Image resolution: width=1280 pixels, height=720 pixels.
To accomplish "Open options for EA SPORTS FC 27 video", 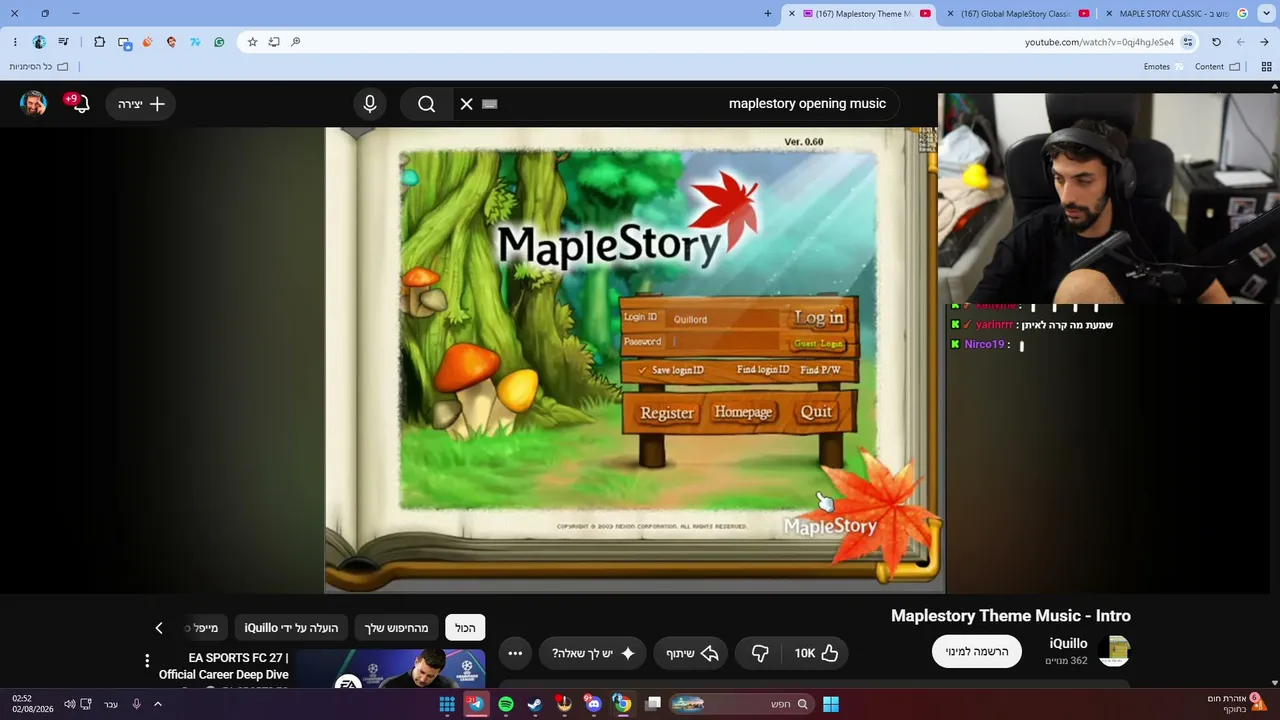I will click(x=147, y=661).
